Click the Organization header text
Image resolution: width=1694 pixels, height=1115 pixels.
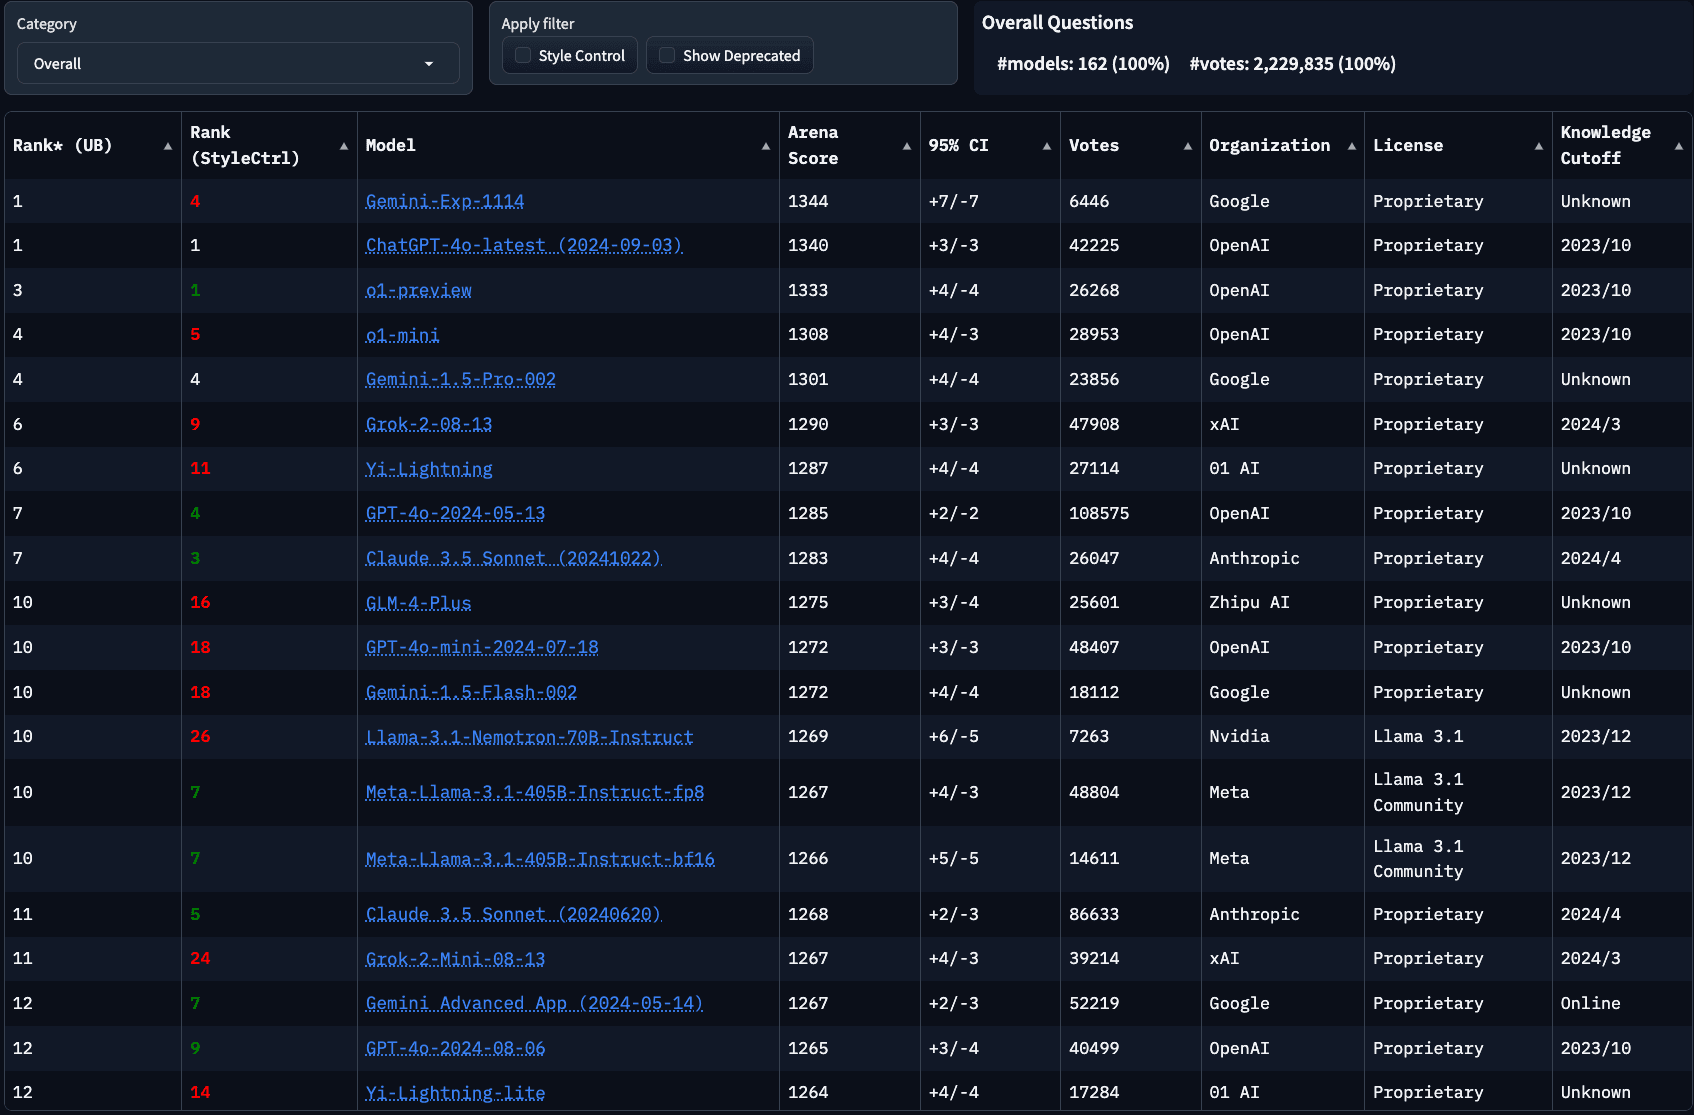pos(1270,145)
